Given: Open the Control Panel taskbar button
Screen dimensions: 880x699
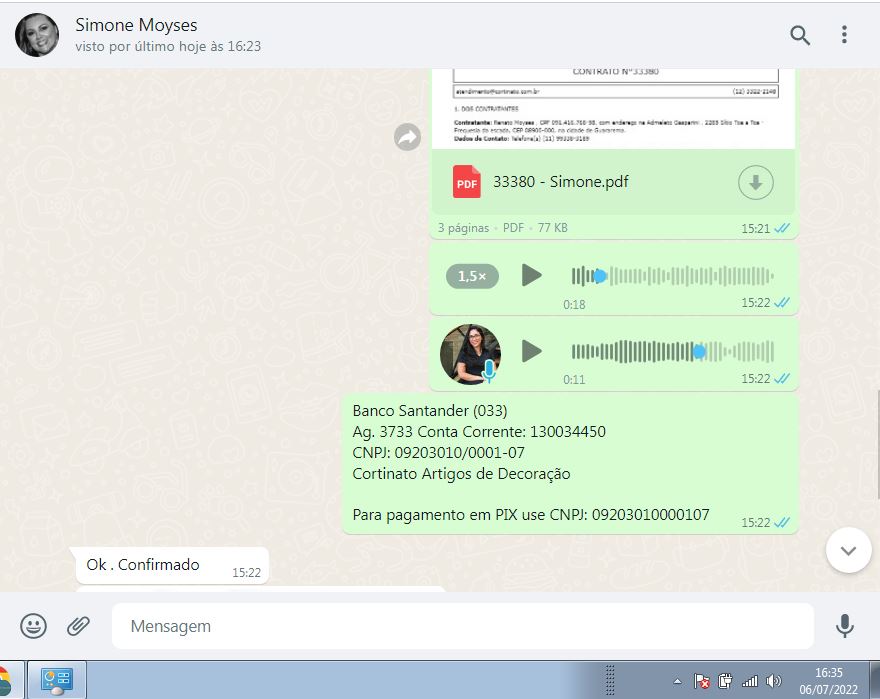Looking at the screenshot, I should pos(57,680).
